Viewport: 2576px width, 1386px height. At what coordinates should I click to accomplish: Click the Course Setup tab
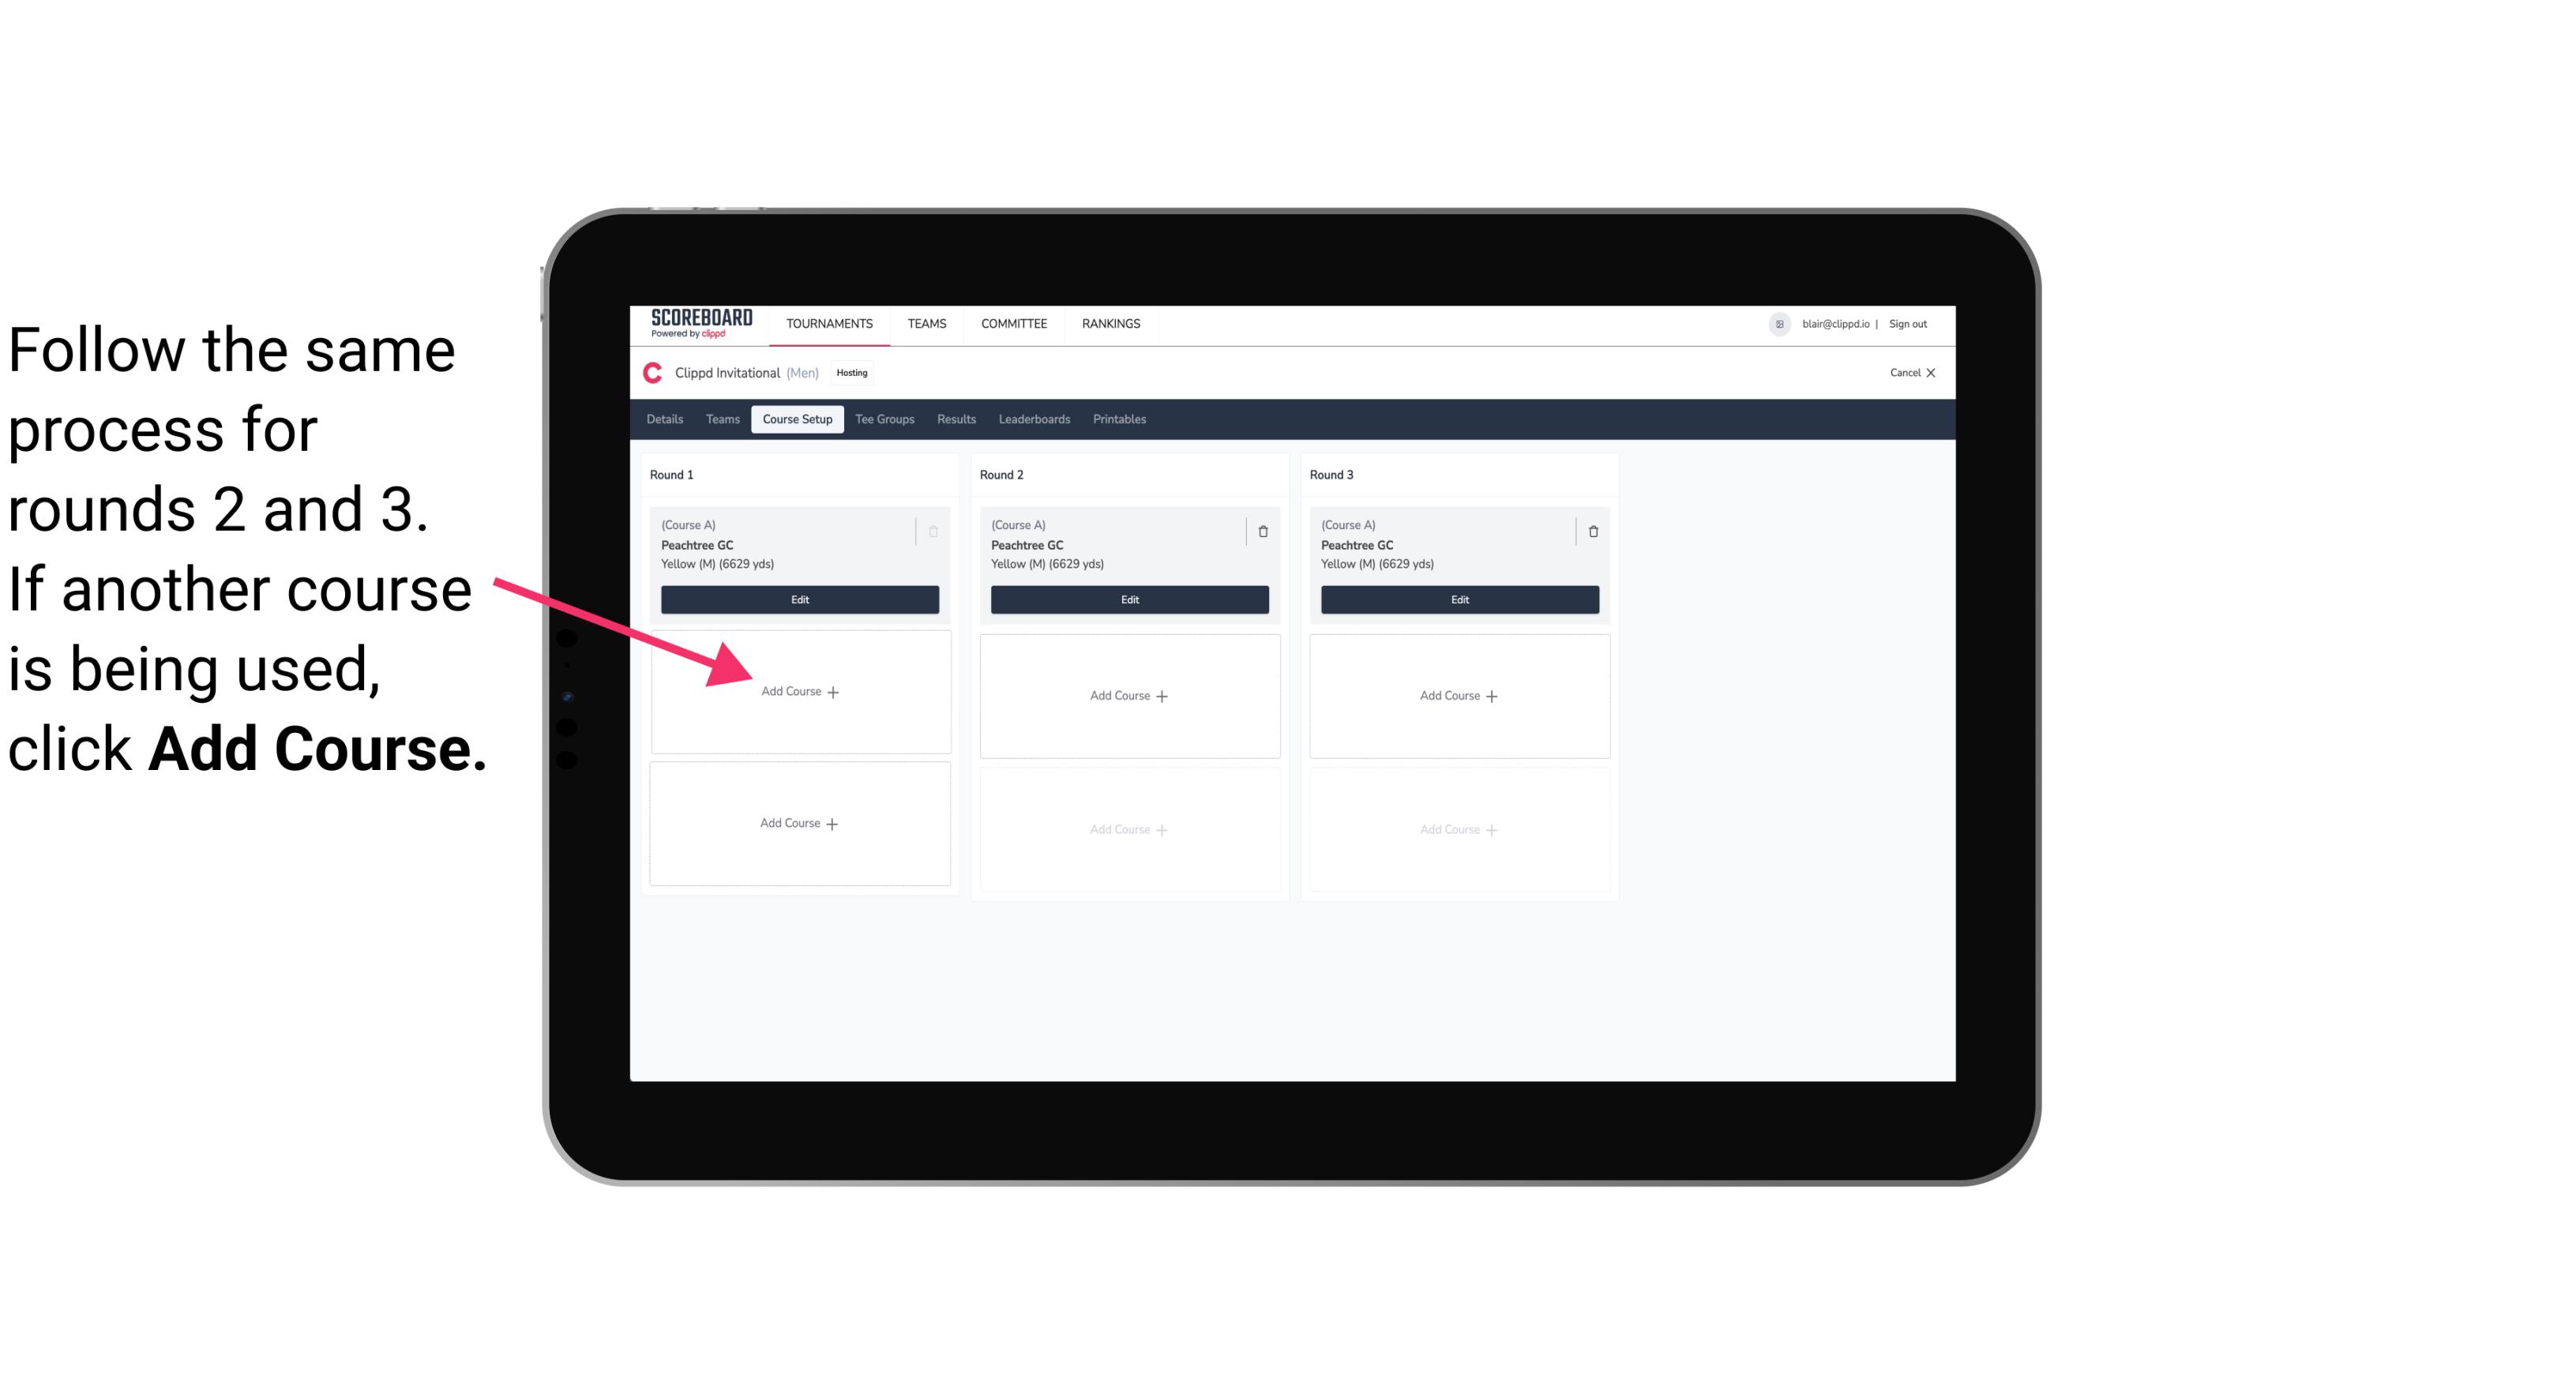click(797, 420)
